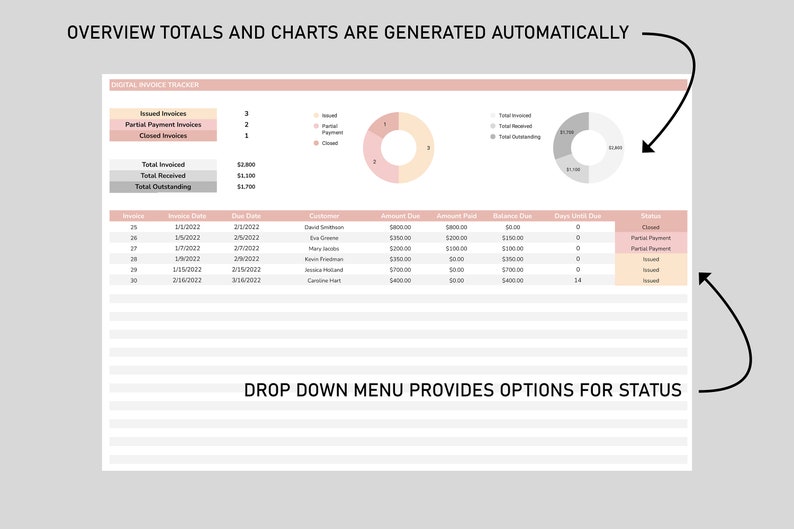Select Balance Due cell $400.00

pos(512,280)
